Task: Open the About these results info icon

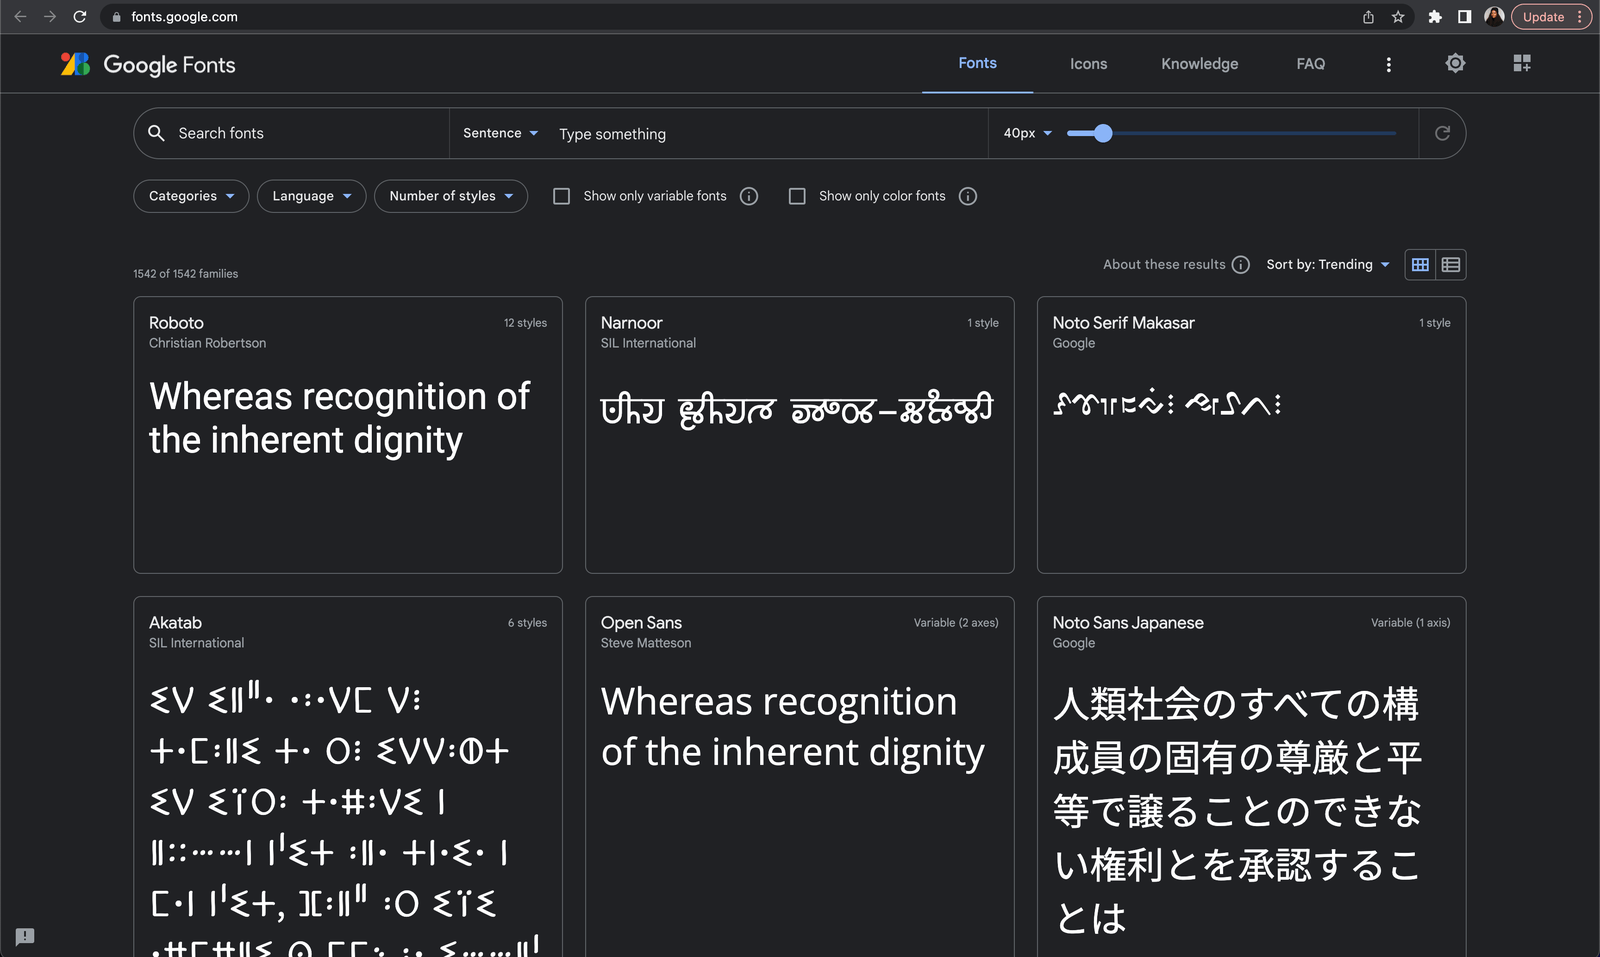Action: (1241, 265)
